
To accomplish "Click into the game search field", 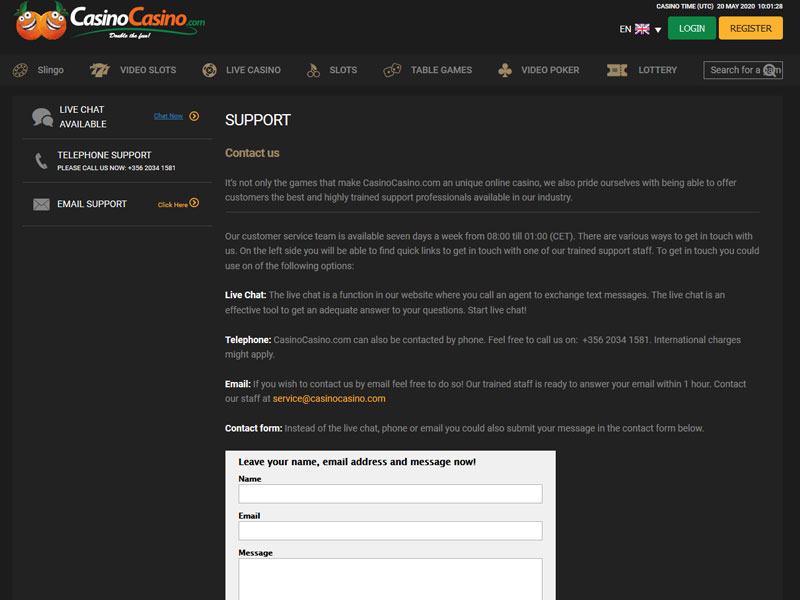I will 743,70.
